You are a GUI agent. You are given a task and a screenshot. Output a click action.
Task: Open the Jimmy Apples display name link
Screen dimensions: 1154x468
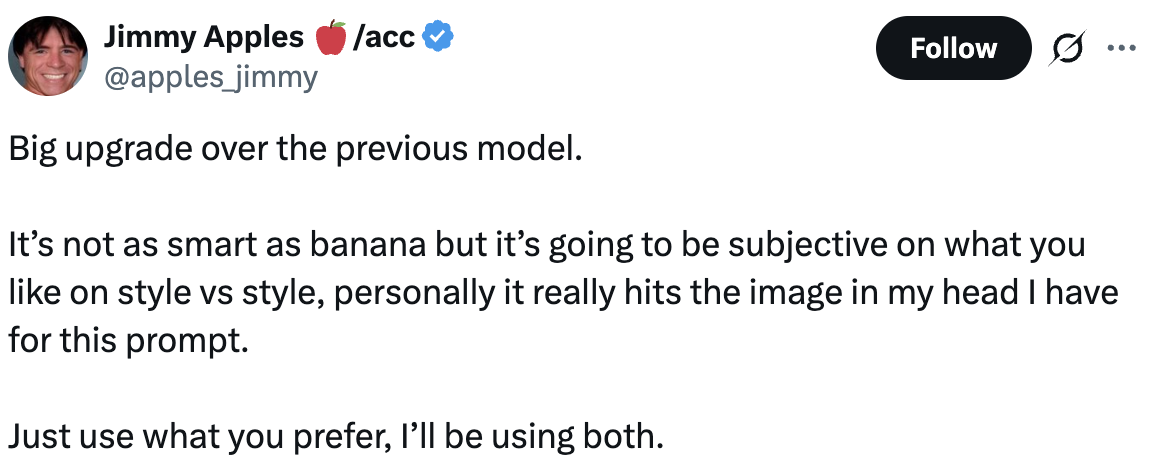pos(203,38)
